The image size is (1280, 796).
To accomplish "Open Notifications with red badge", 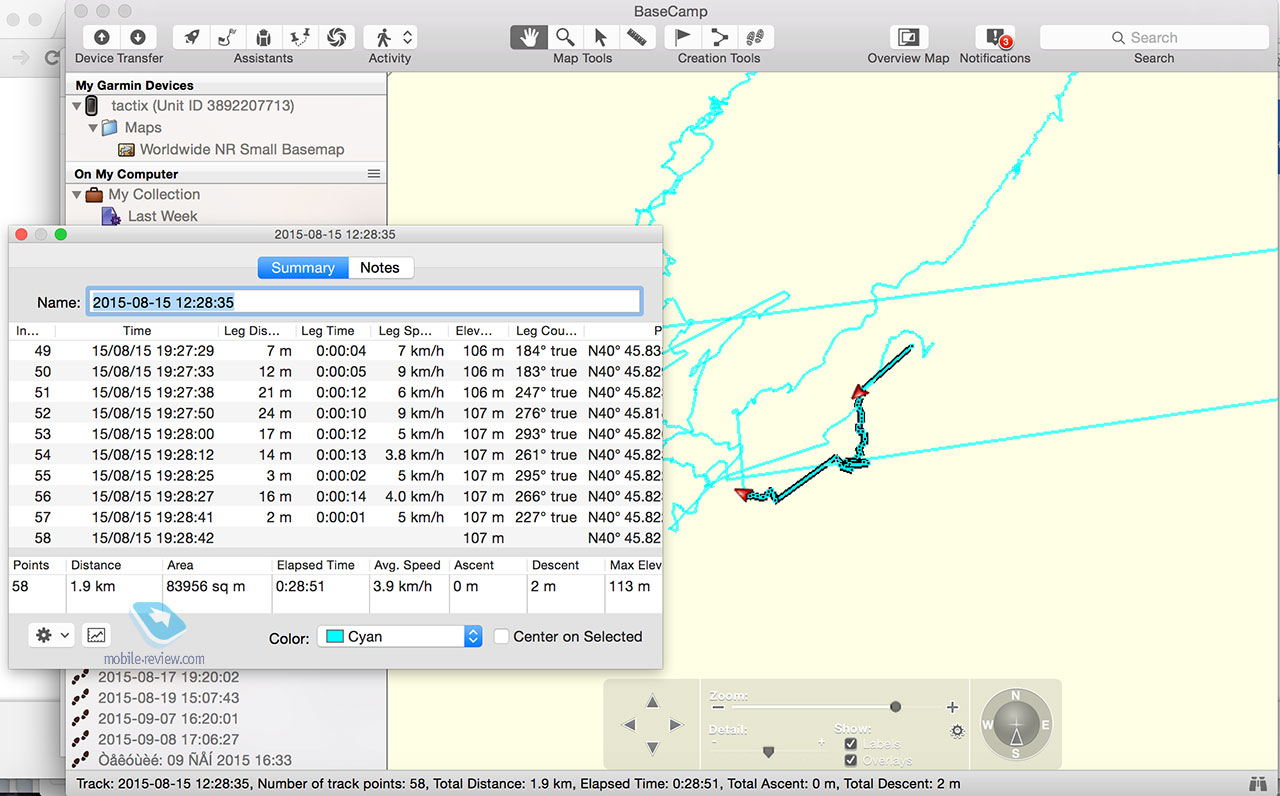I will pos(995,37).
